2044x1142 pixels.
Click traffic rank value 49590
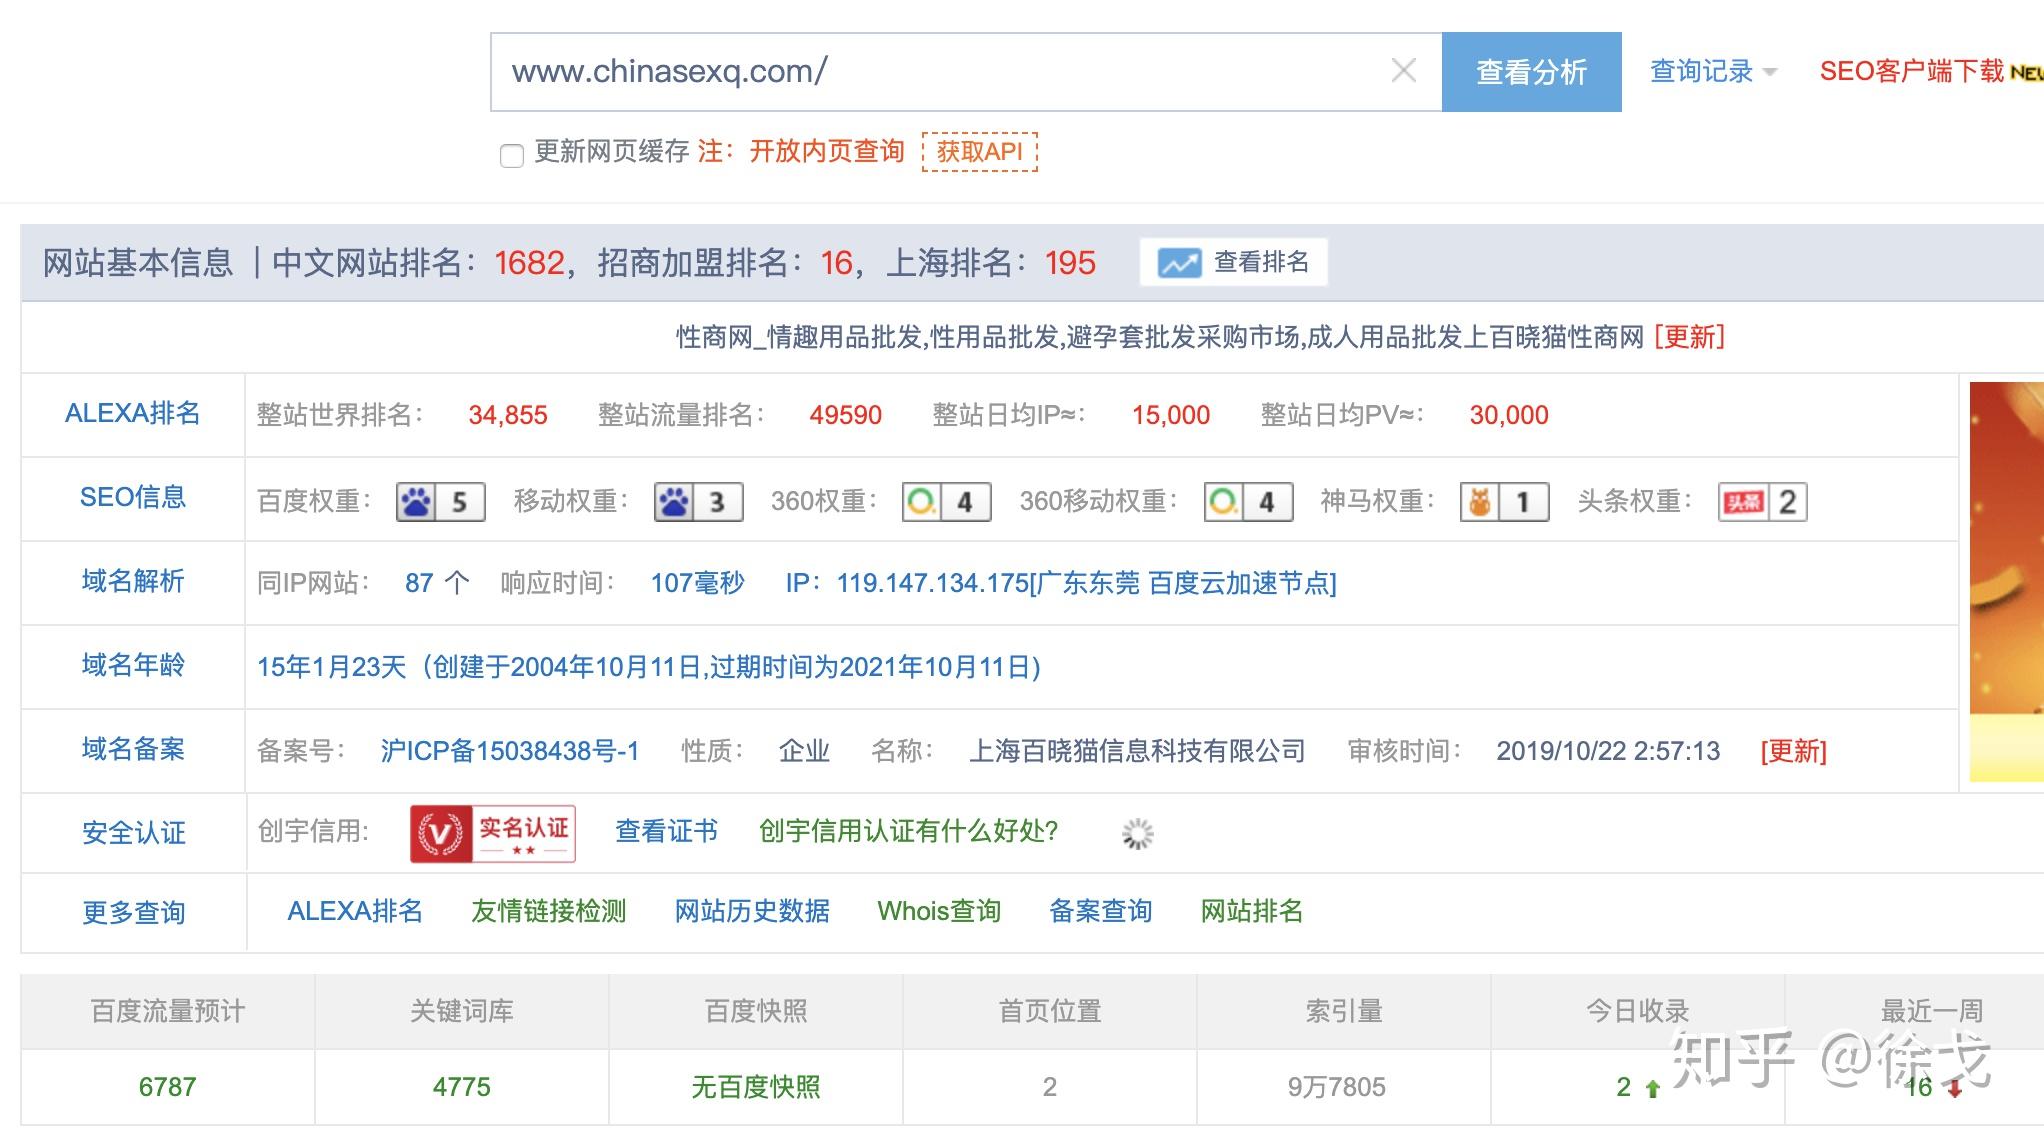[846, 415]
